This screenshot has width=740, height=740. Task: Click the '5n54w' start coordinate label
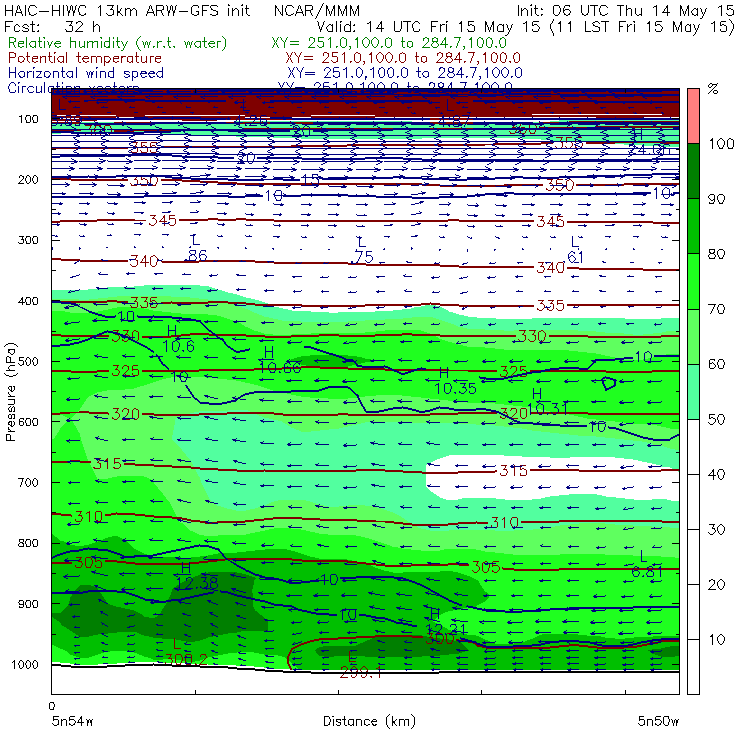tap(73, 721)
